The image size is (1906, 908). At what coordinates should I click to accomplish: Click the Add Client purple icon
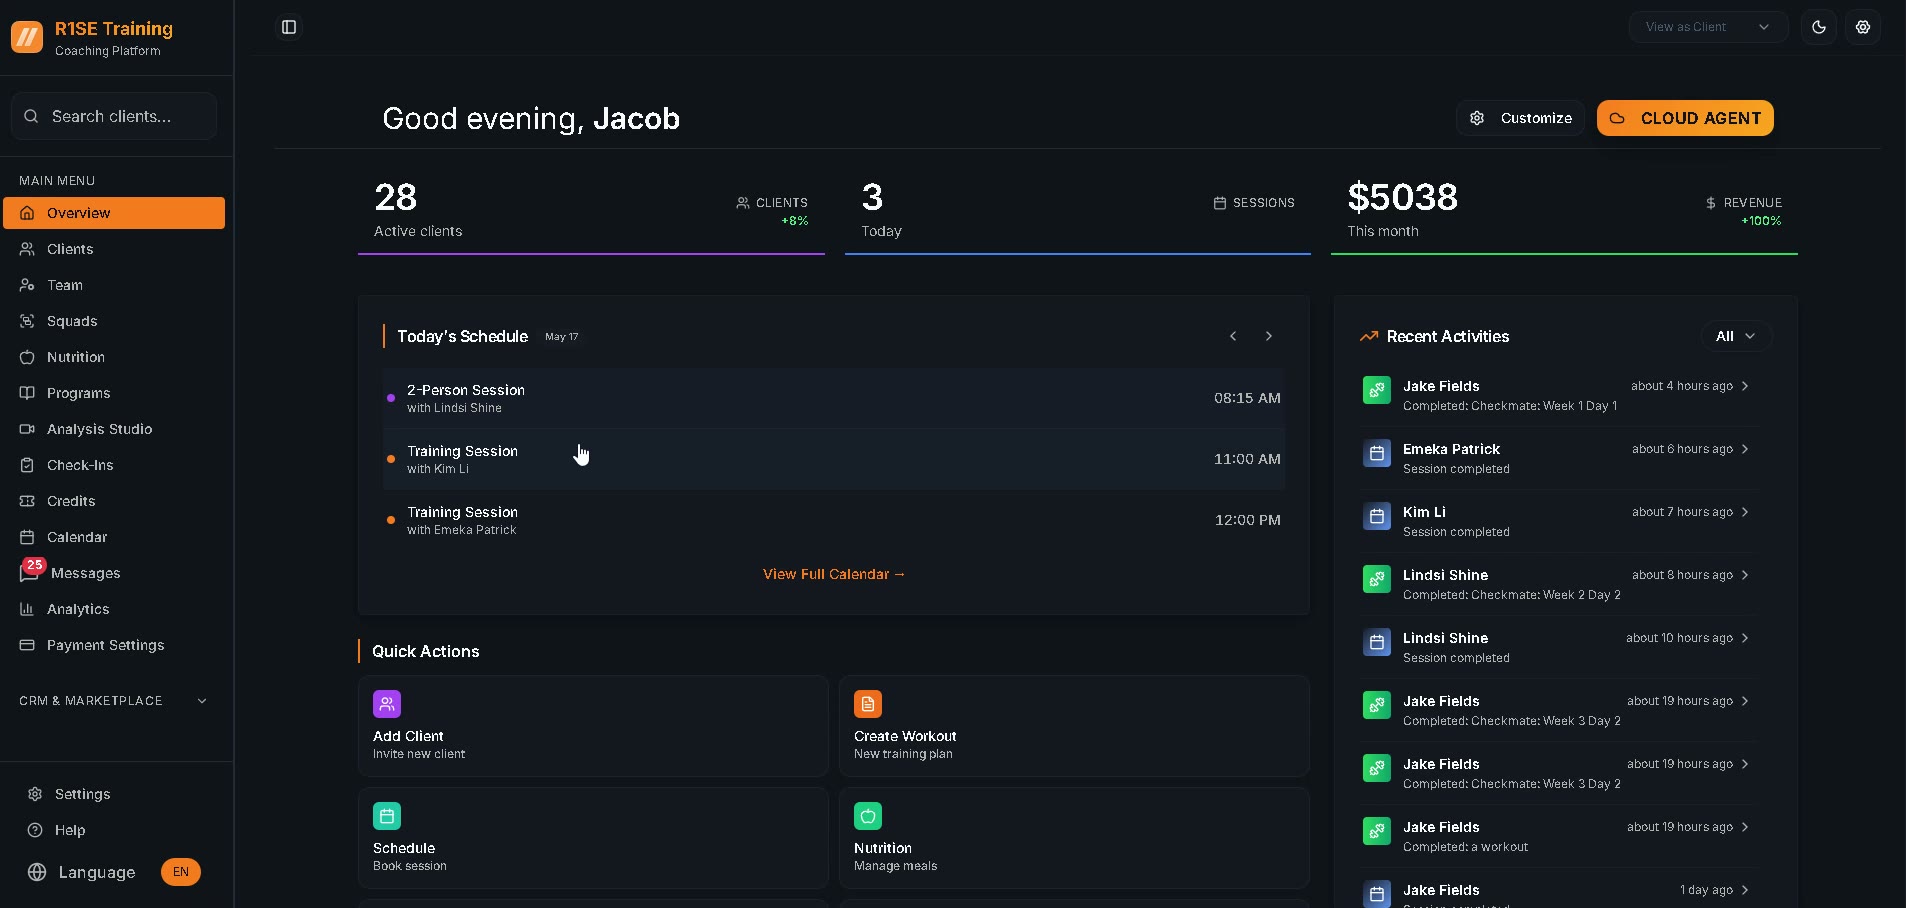pyautogui.click(x=387, y=704)
